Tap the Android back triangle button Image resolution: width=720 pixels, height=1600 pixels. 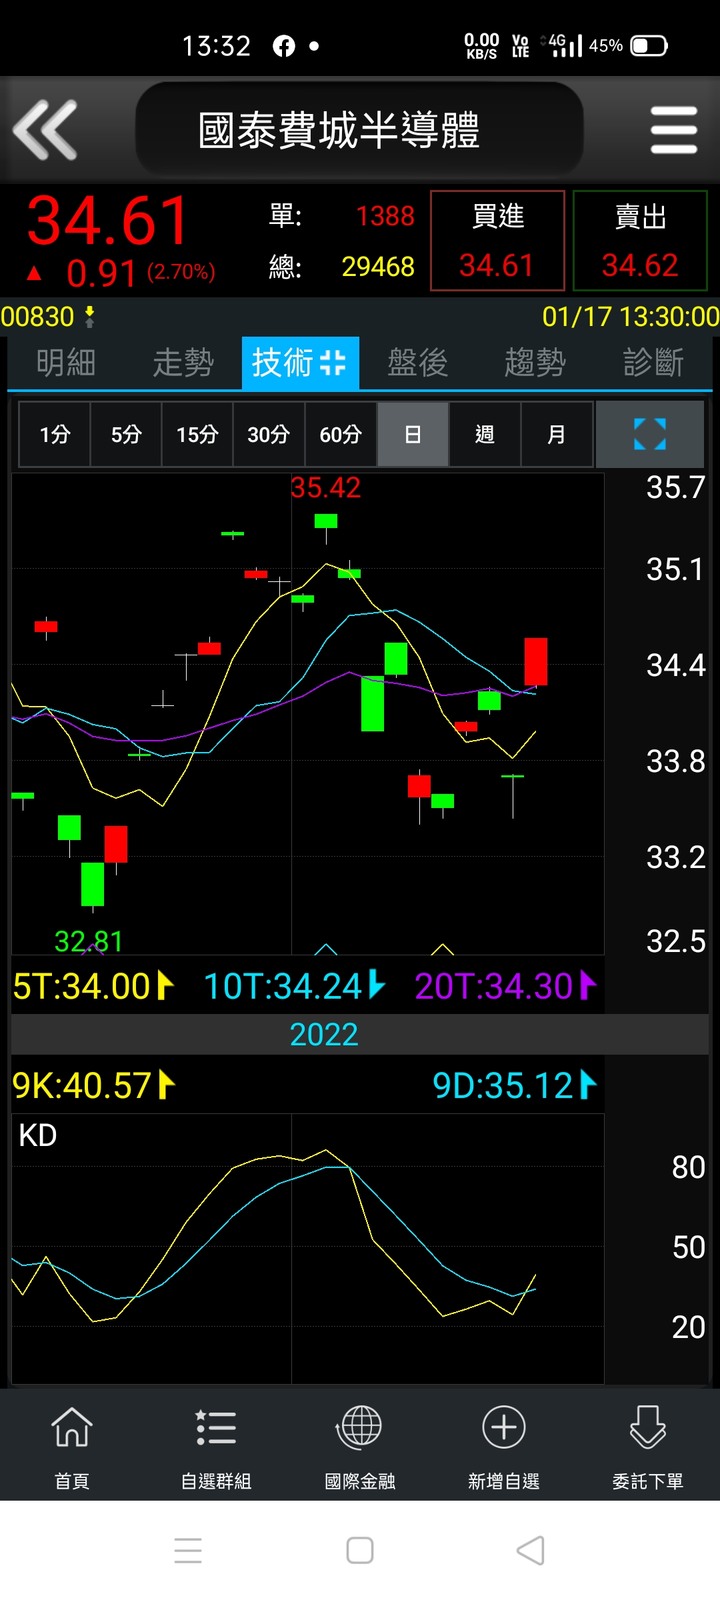pyautogui.click(x=531, y=1551)
